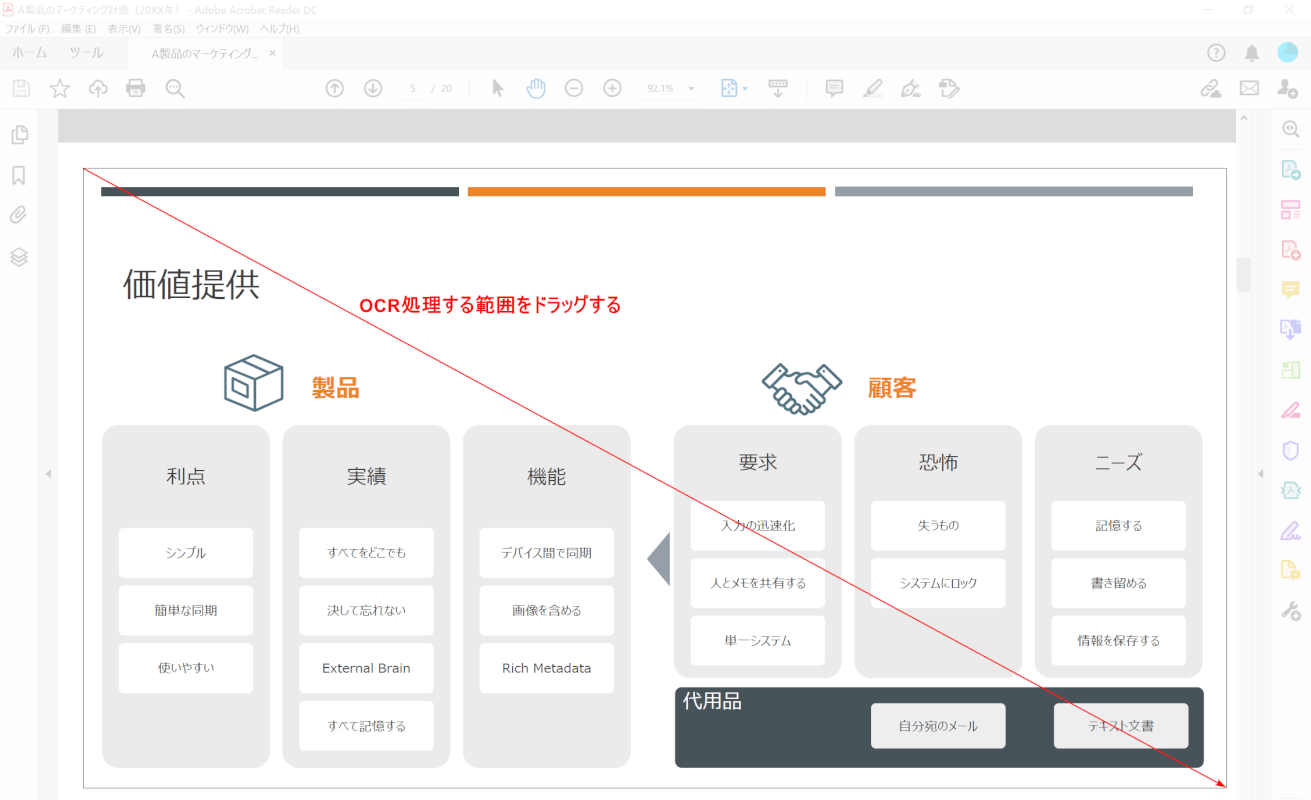
Task: Expand the fit page options dropdown
Action: click(x=745, y=89)
